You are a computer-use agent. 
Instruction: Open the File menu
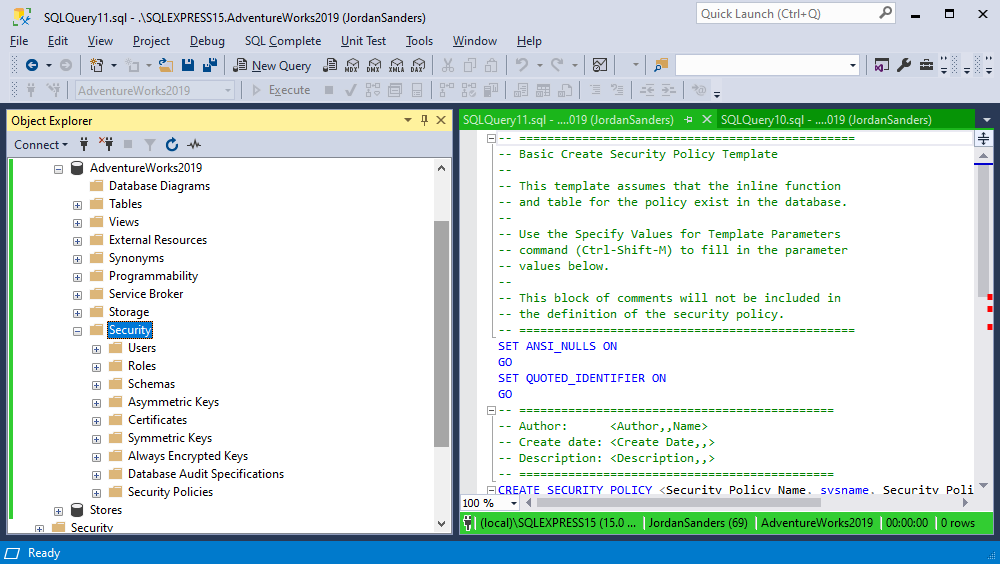19,41
